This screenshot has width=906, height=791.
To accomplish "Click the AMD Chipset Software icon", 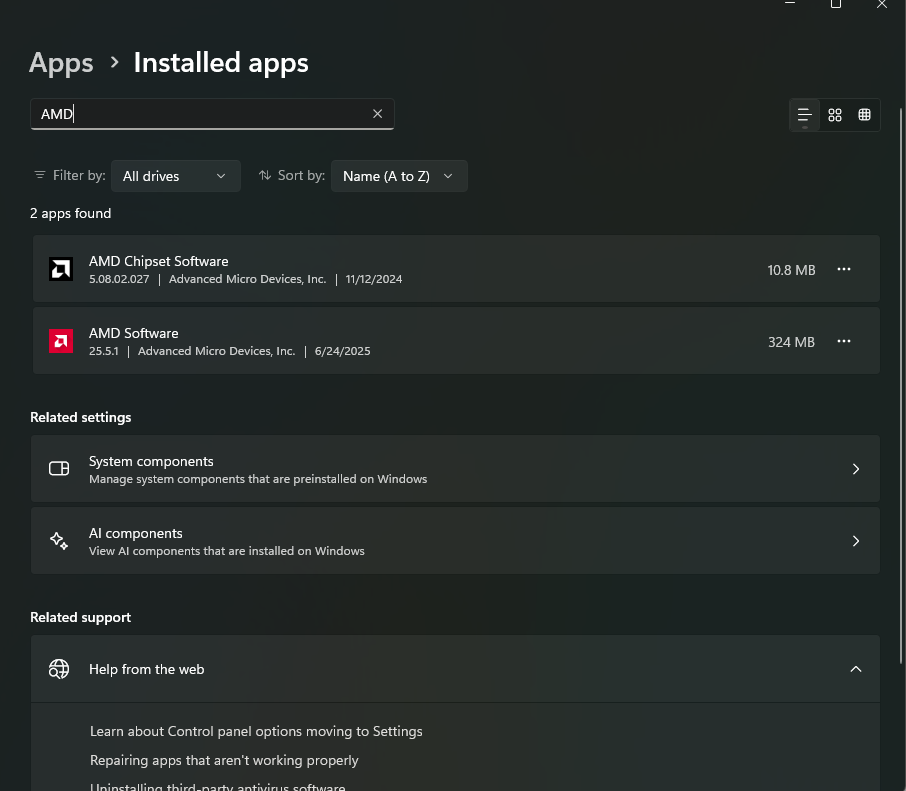I will coord(61,269).
